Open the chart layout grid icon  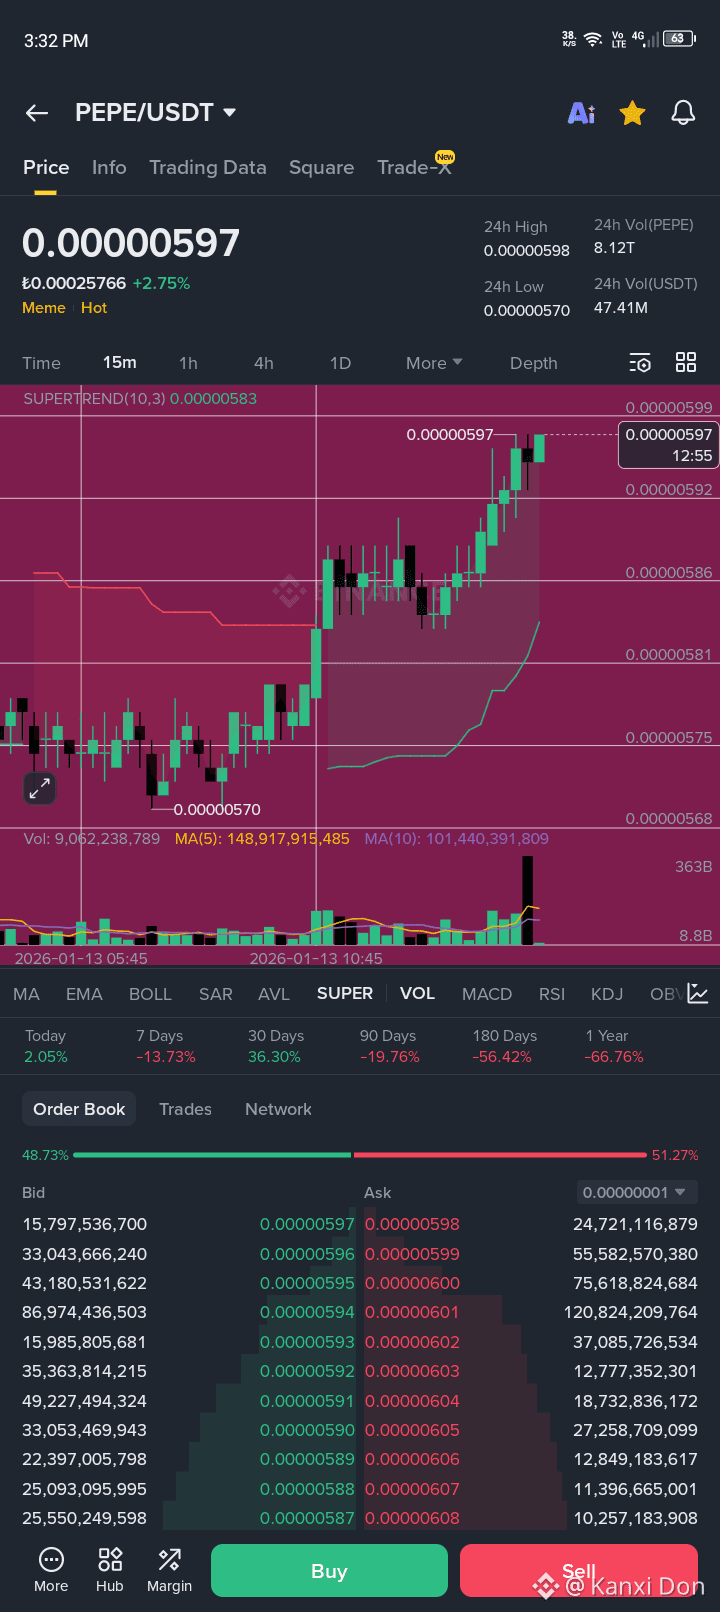coord(686,362)
